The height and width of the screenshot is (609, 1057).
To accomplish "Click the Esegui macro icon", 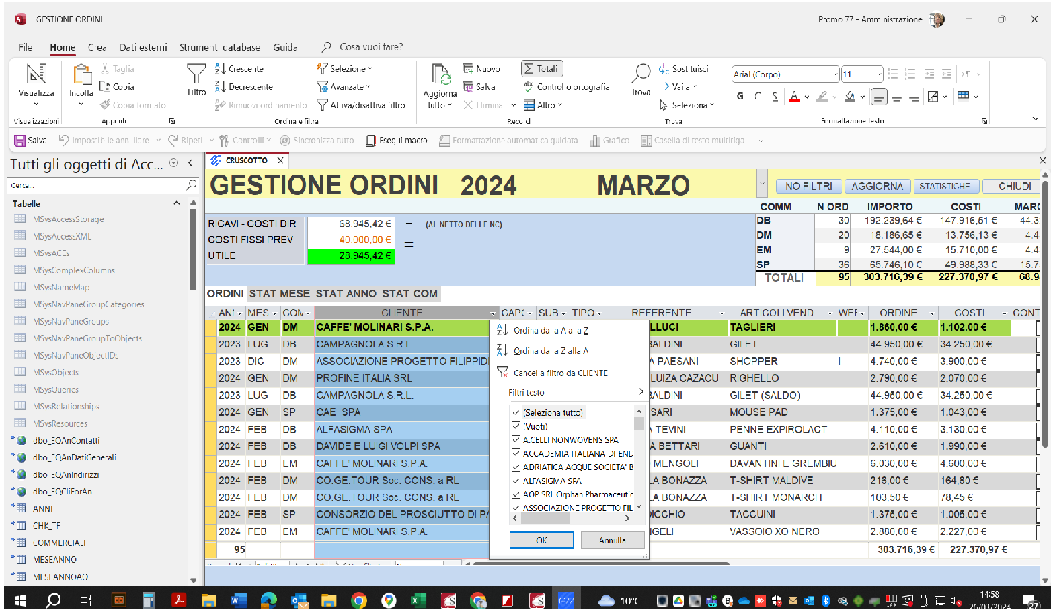I will pos(371,140).
